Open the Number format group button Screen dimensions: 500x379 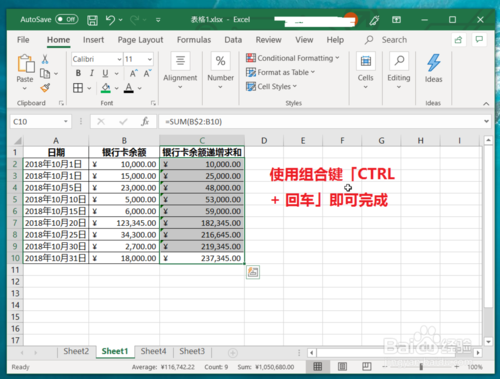click(x=220, y=71)
